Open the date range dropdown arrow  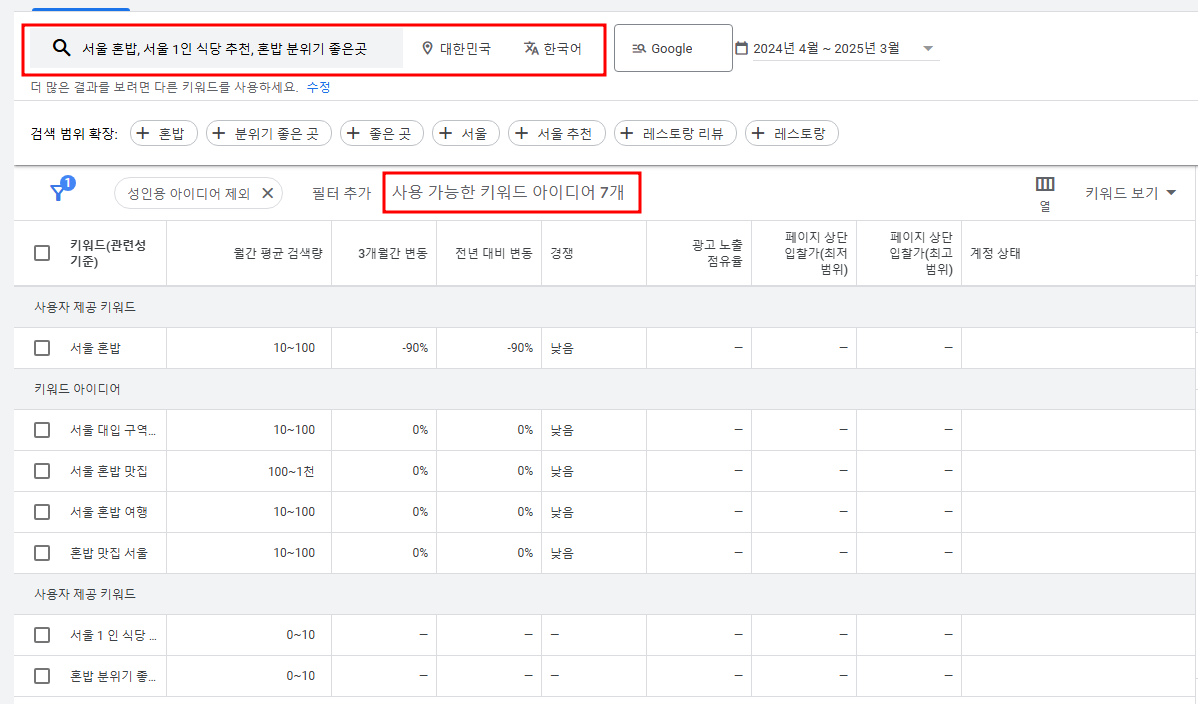[x=928, y=48]
